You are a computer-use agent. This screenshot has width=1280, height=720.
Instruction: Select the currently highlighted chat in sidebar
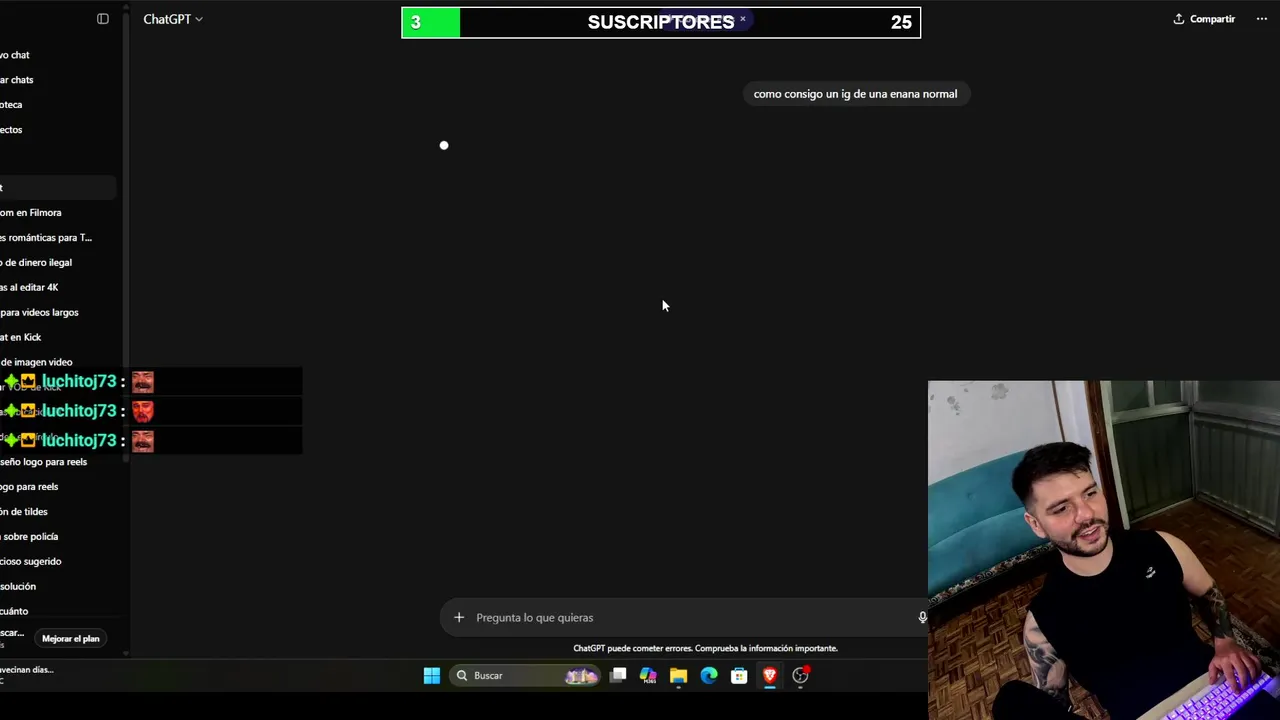58,187
